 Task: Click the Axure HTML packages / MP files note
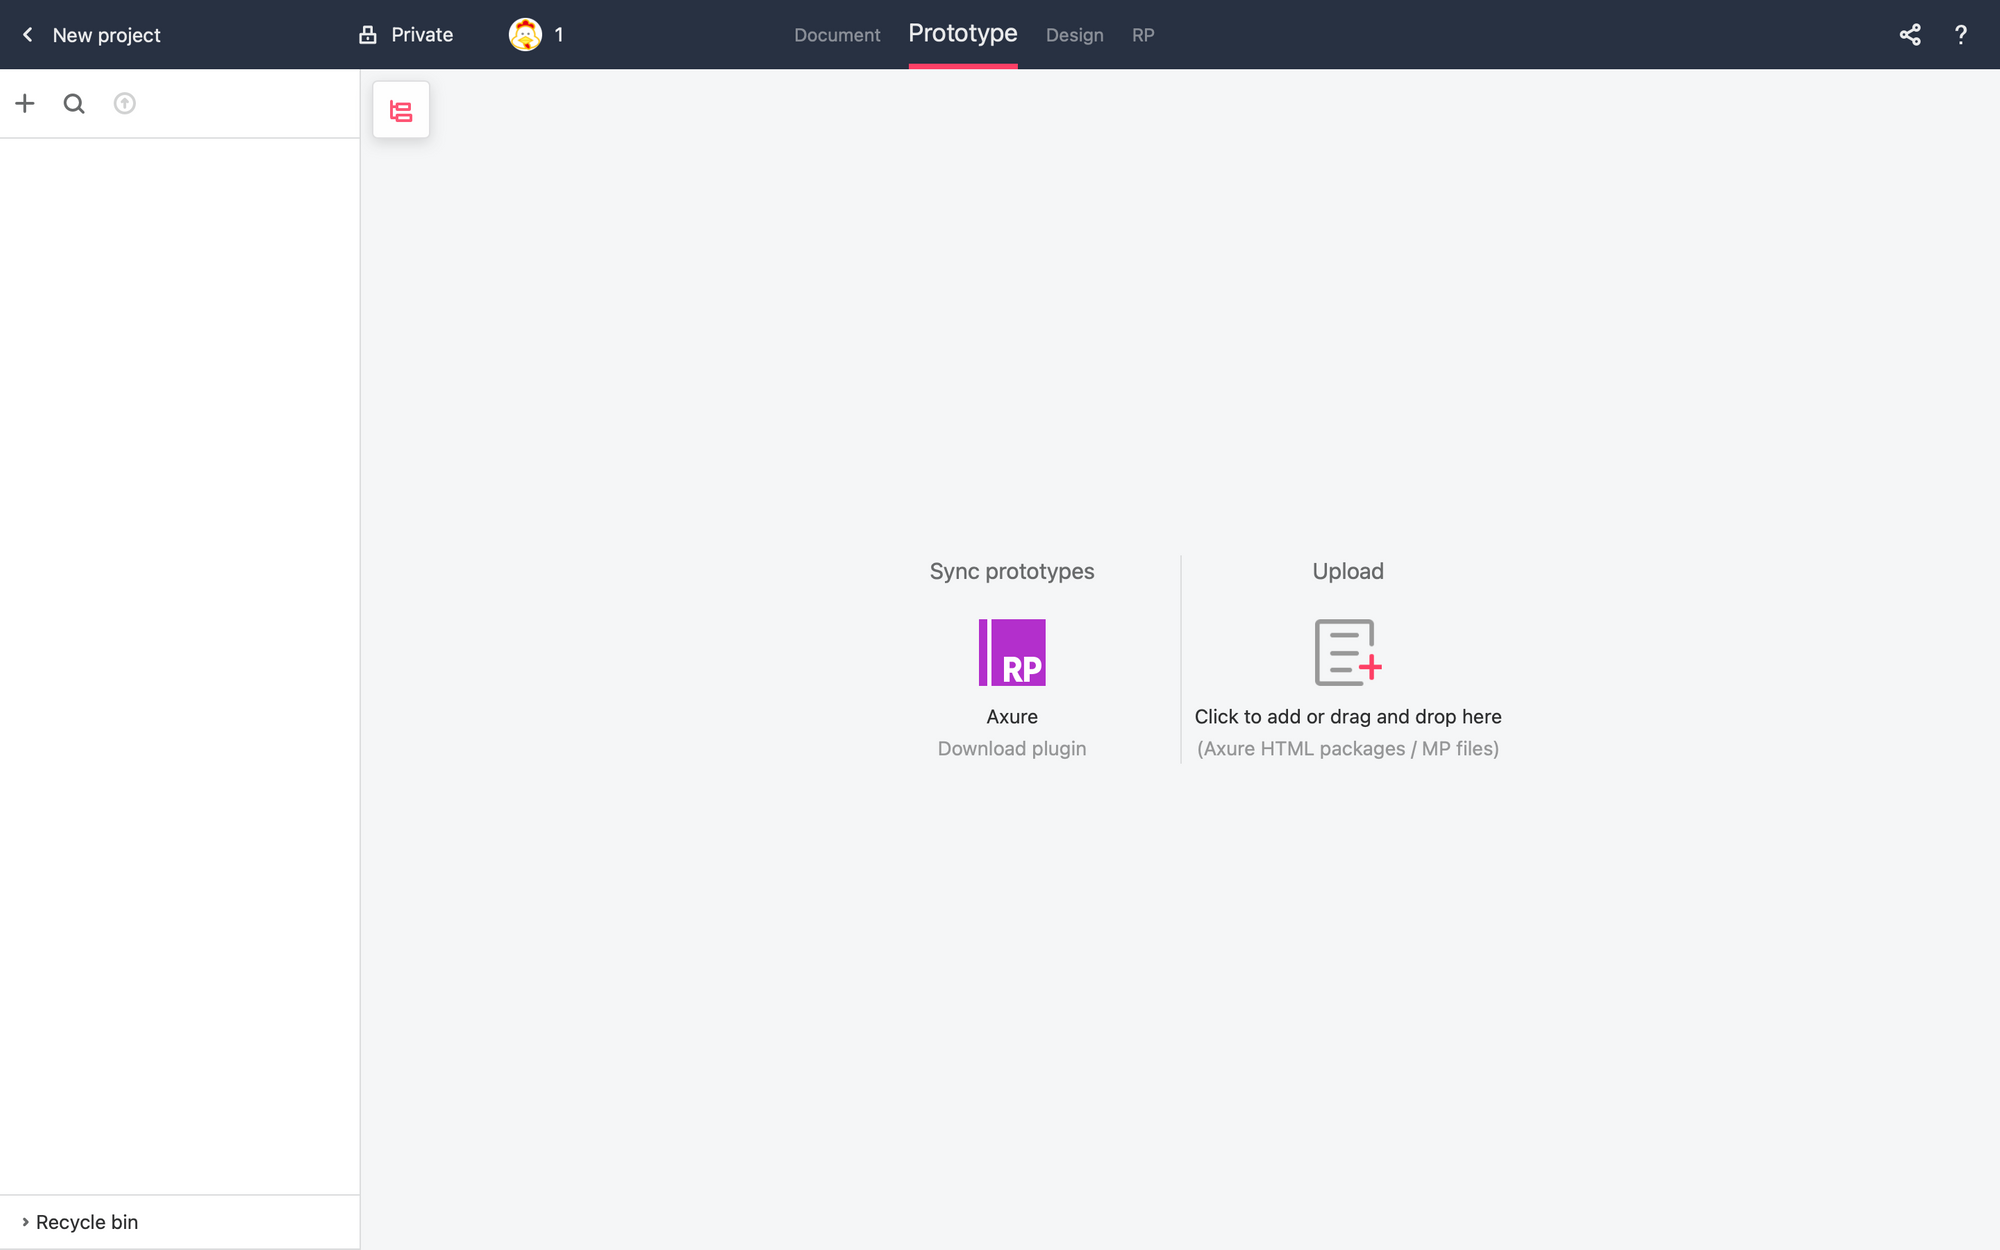(1348, 749)
